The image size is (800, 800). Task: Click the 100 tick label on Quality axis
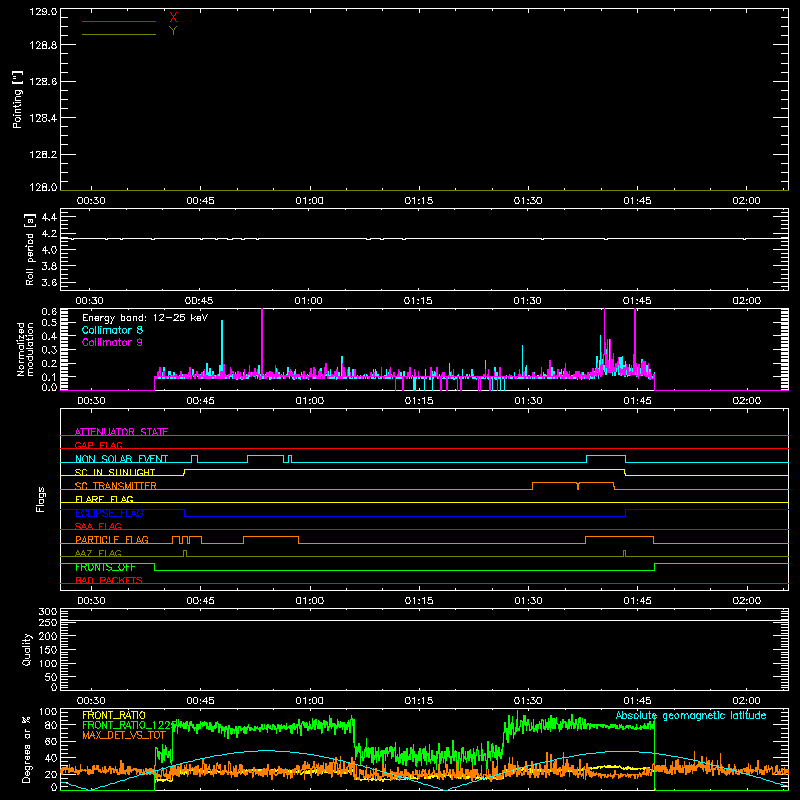pyautogui.click(x=47, y=664)
